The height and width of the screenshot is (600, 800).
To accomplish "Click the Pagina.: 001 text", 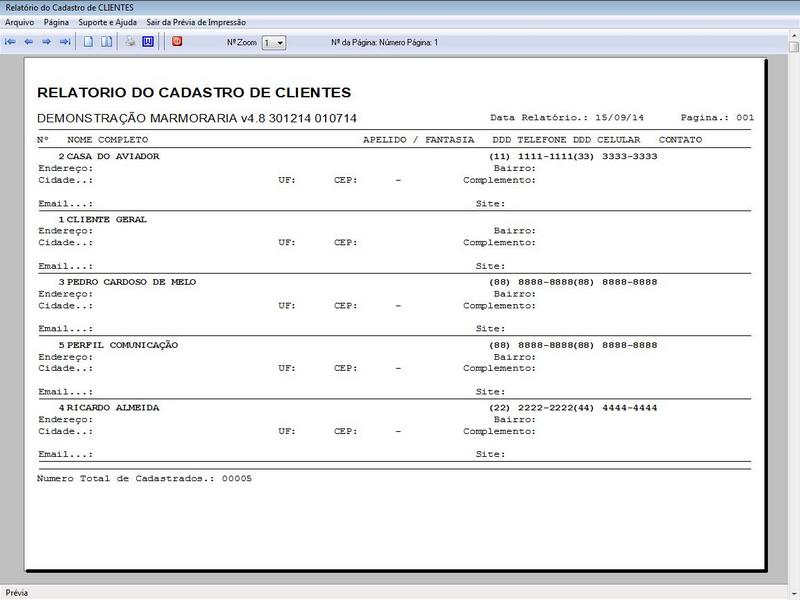I will [x=717, y=117].
